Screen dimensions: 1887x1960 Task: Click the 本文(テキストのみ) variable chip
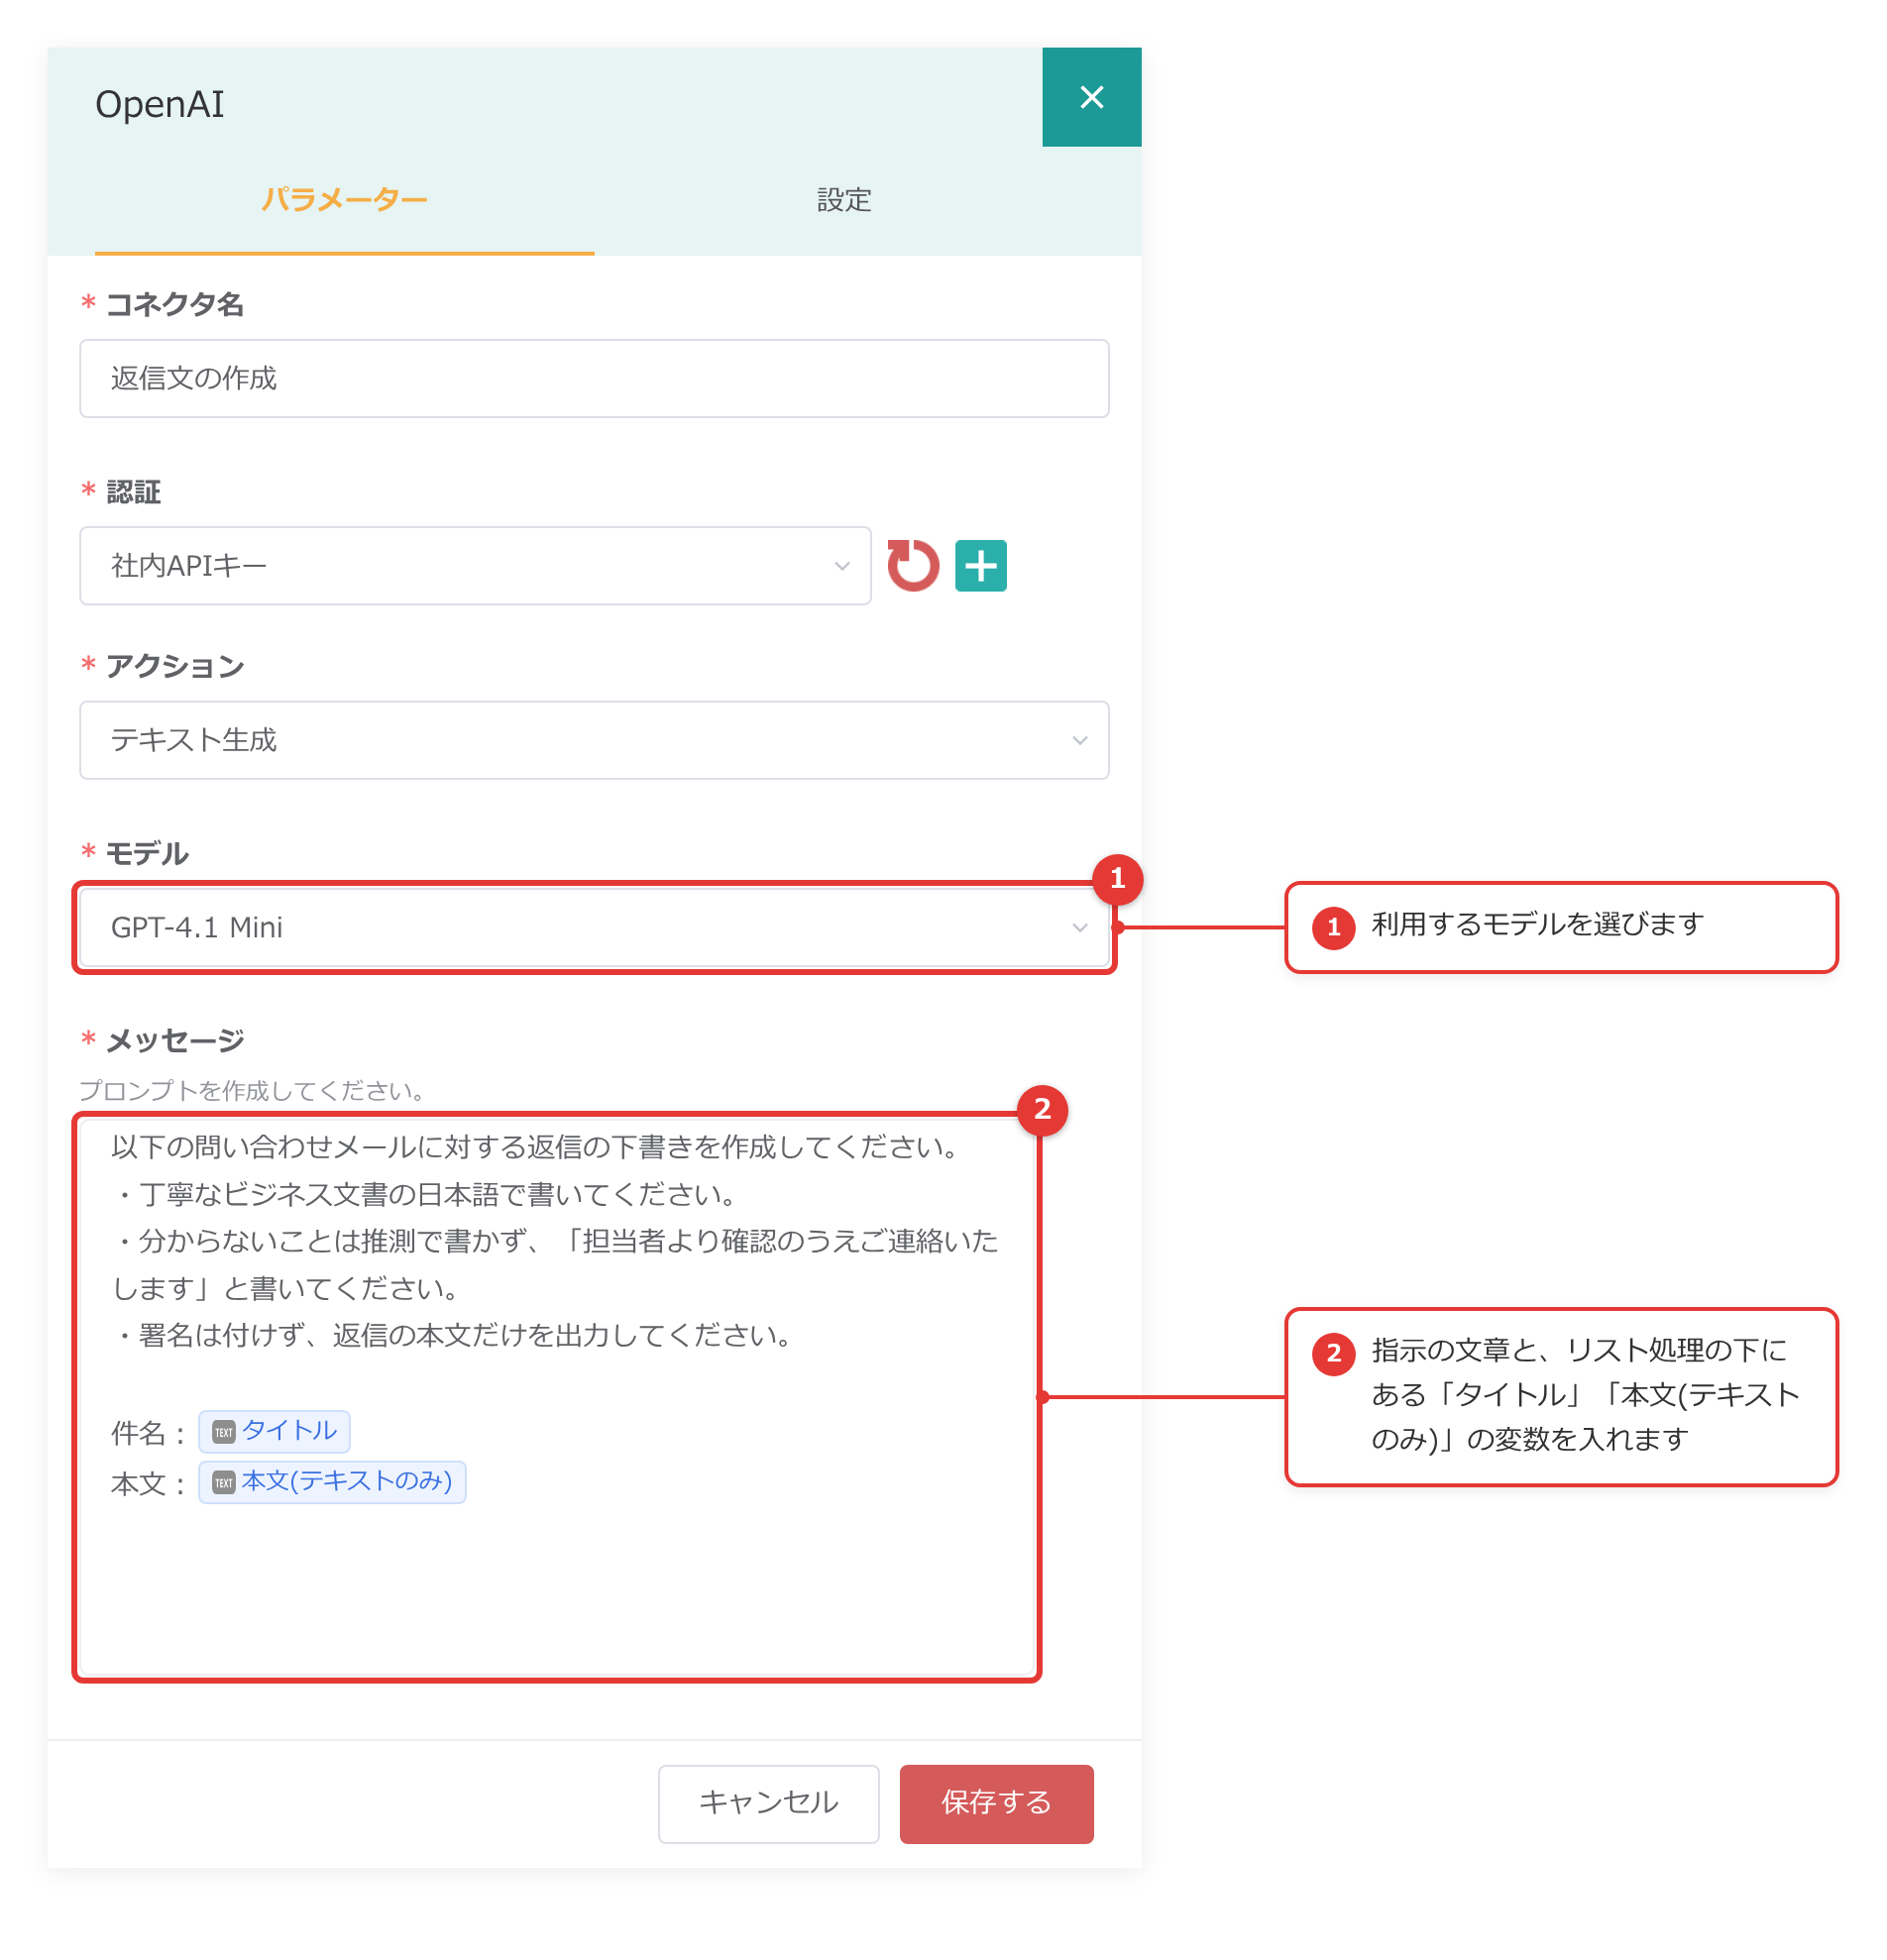coord(332,1481)
